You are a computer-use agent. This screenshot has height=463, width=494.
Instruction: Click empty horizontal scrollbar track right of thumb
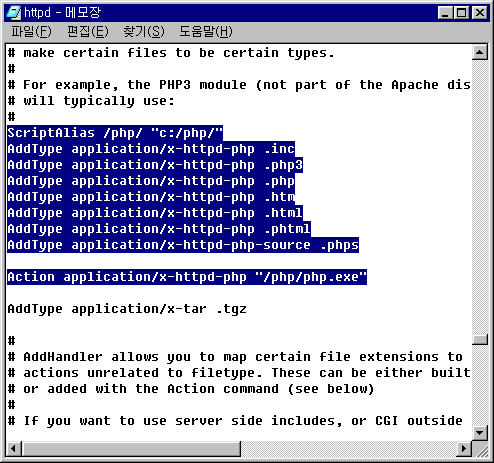pos(348,449)
